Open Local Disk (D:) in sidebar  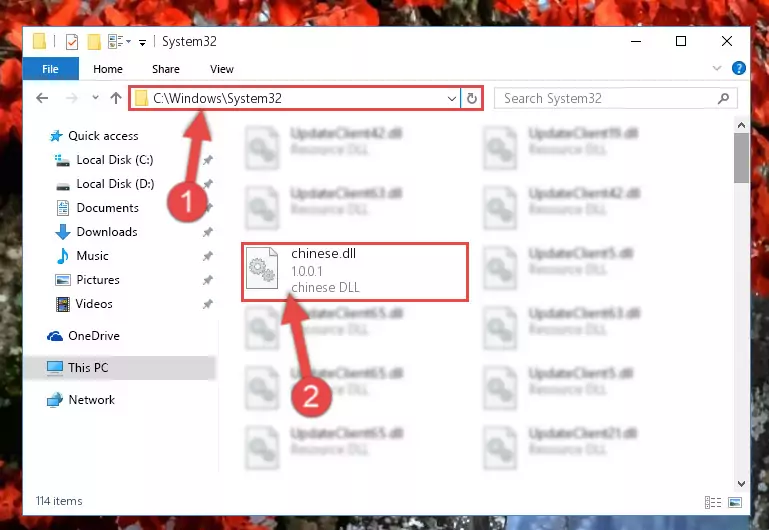[115, 184]
